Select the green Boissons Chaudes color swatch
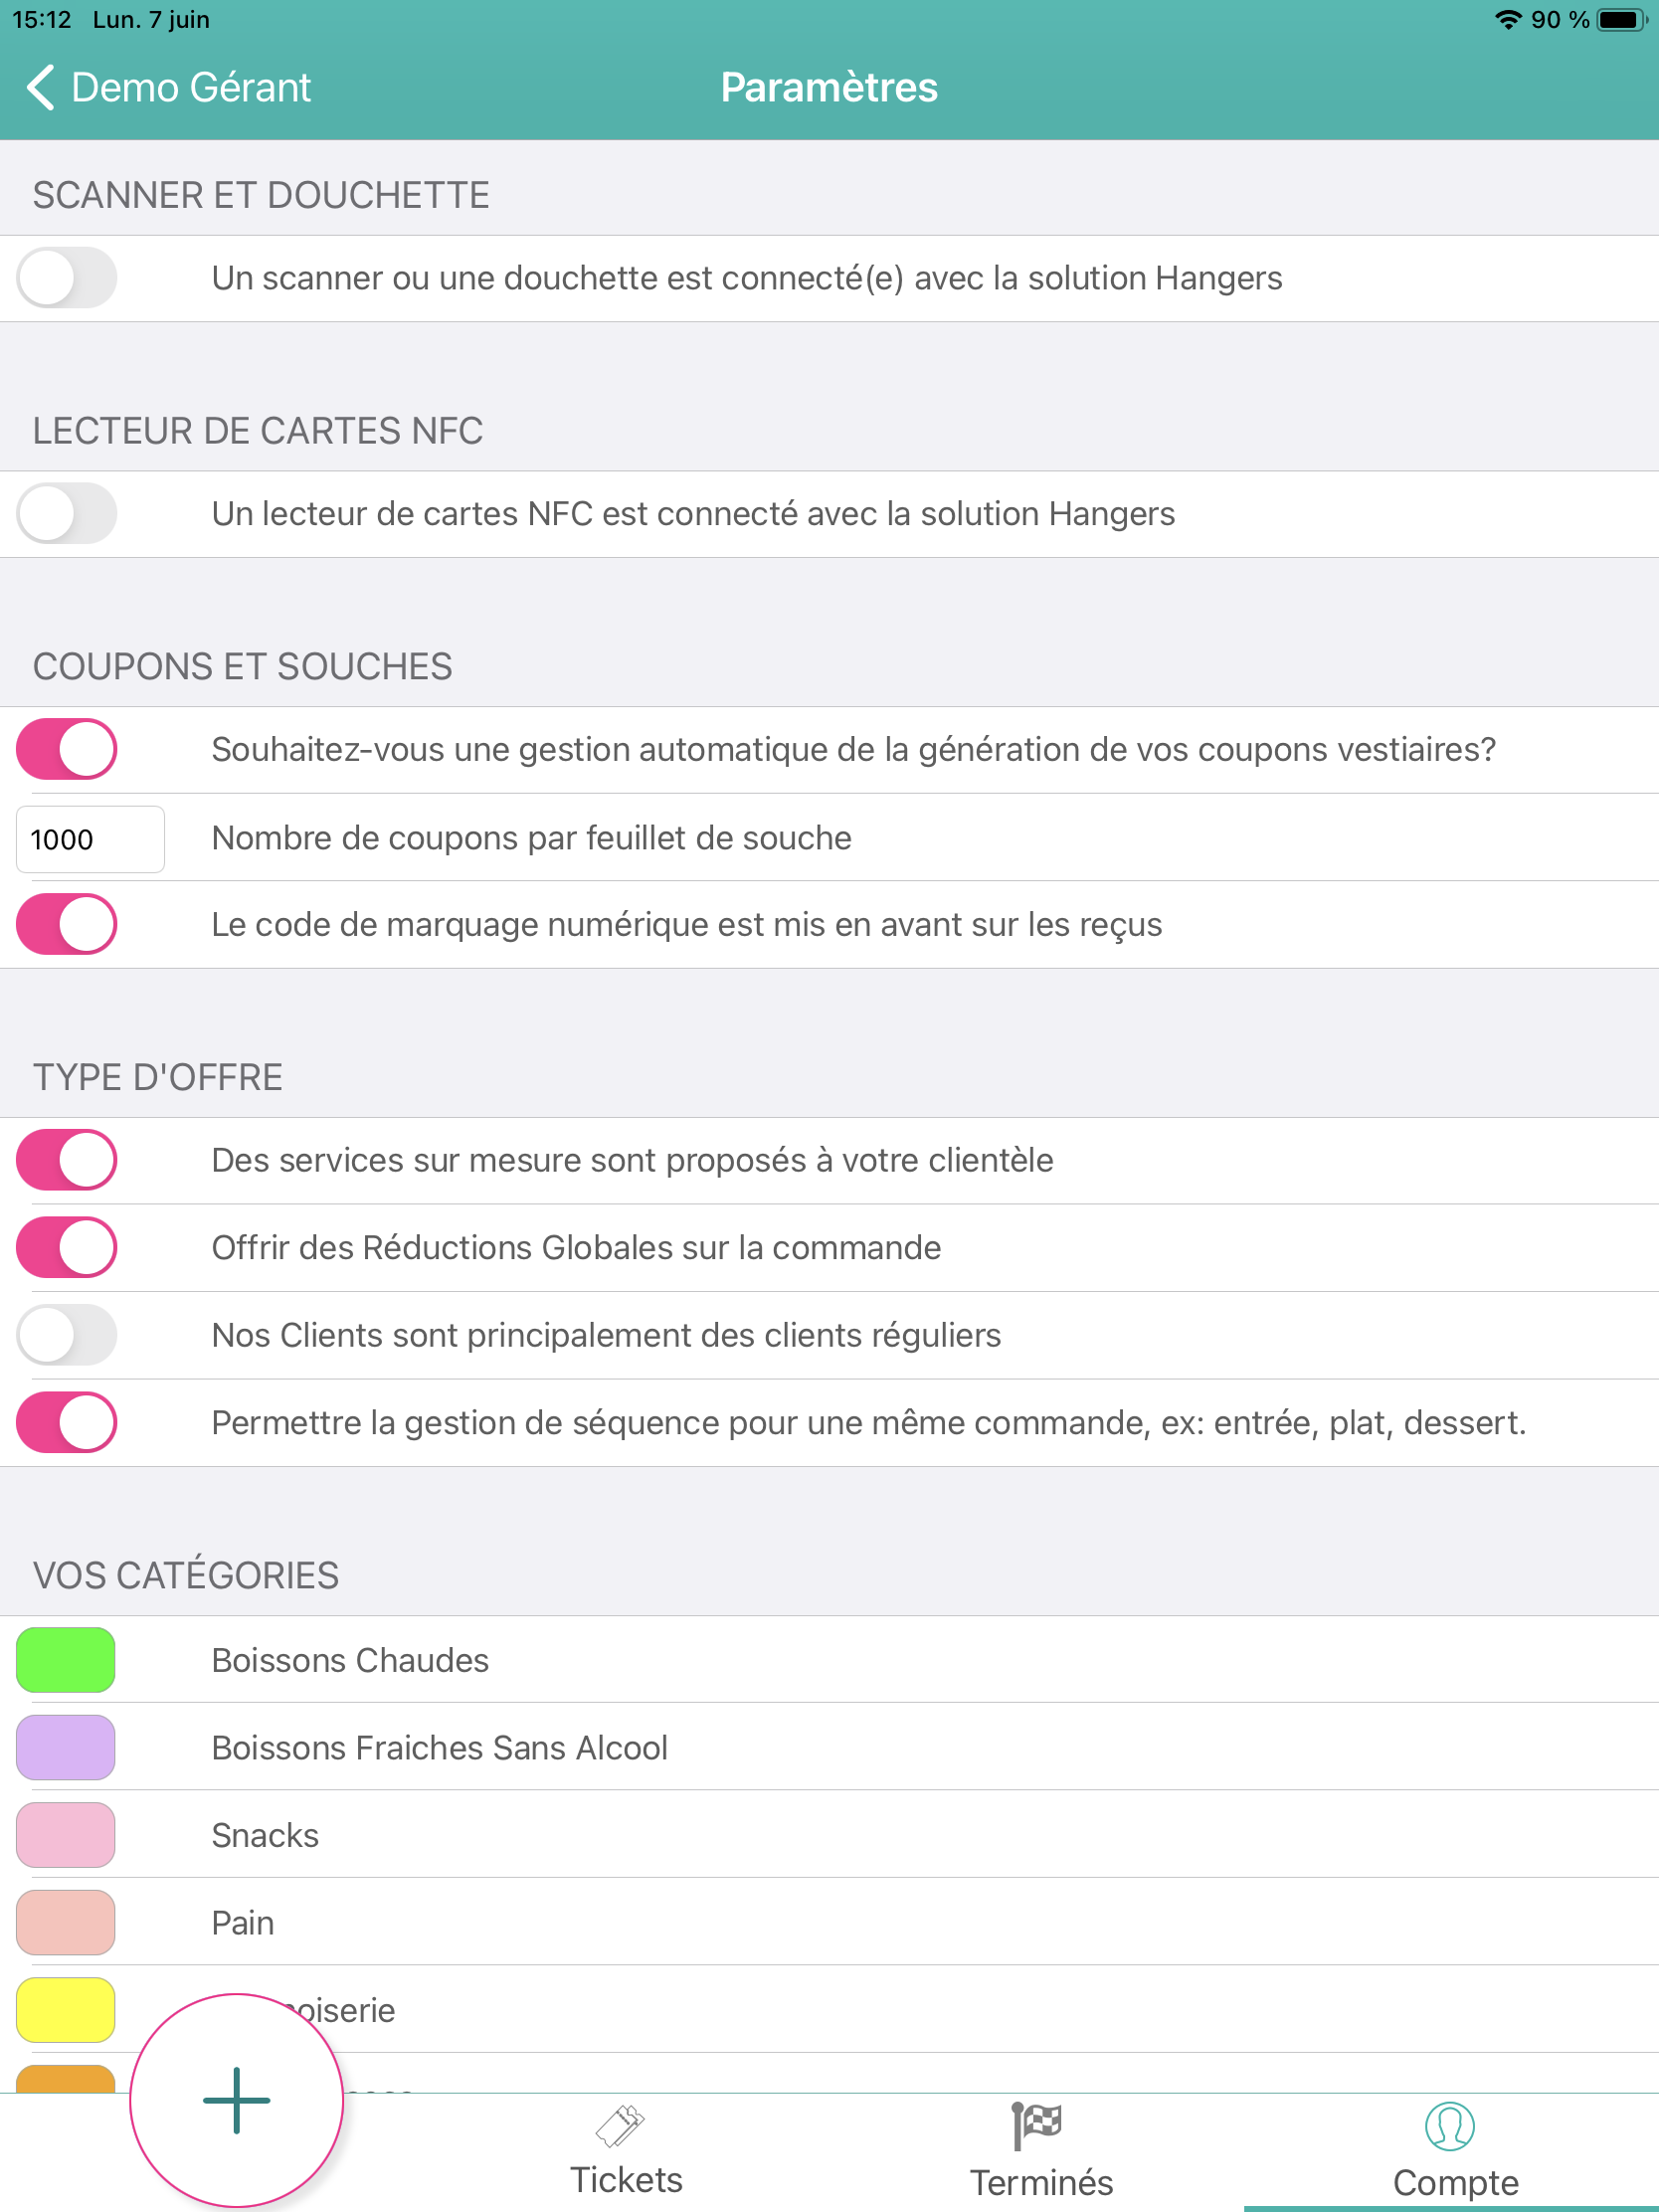This screenshot has height=2212, width=1659. click(66, 1660)
